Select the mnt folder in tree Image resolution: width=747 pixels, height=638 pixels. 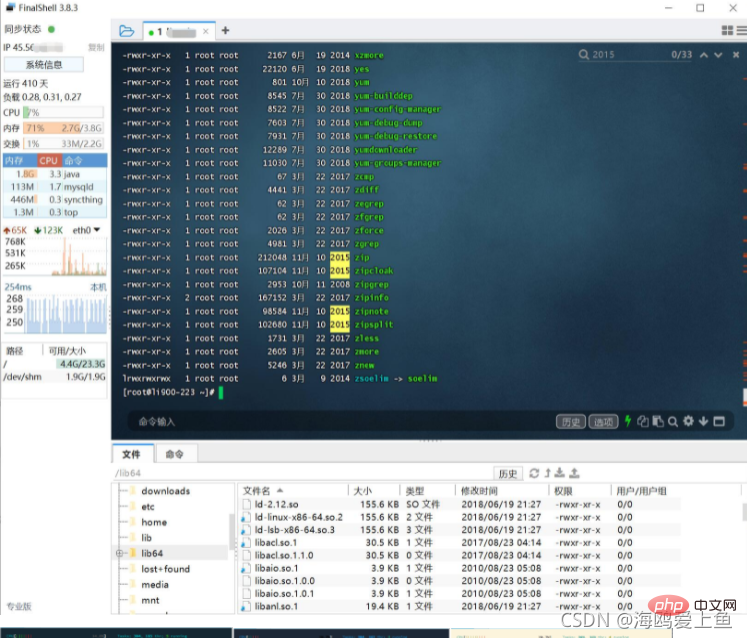point(150,600)
